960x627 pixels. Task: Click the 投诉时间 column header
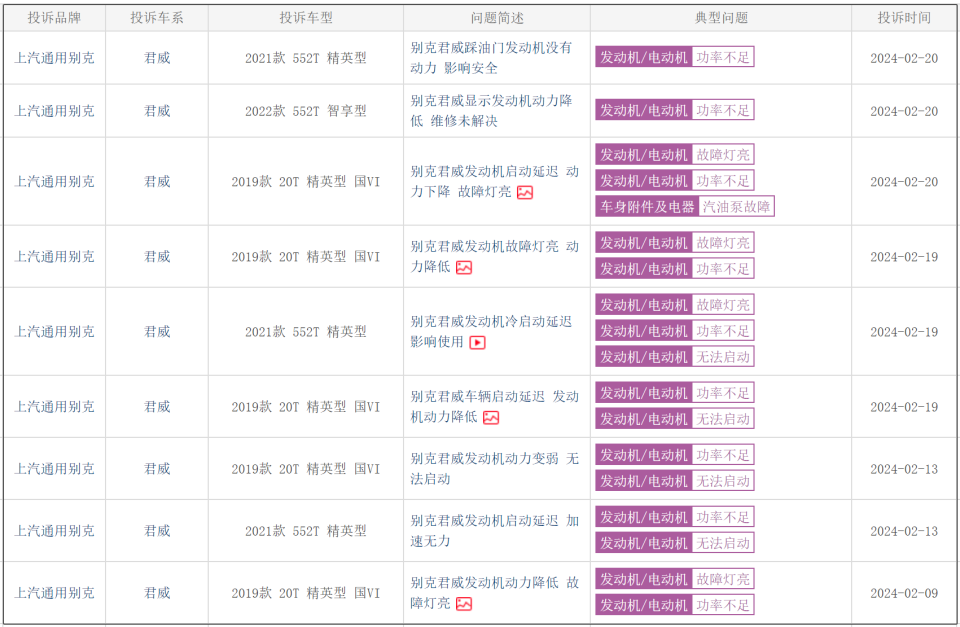[x=904, y=18]
